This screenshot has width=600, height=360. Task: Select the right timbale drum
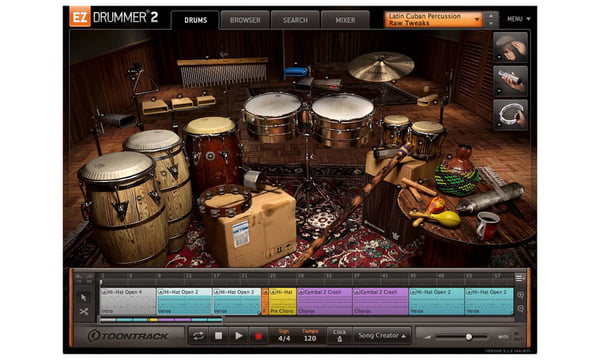pyautogui.click(x=342, y=119)
